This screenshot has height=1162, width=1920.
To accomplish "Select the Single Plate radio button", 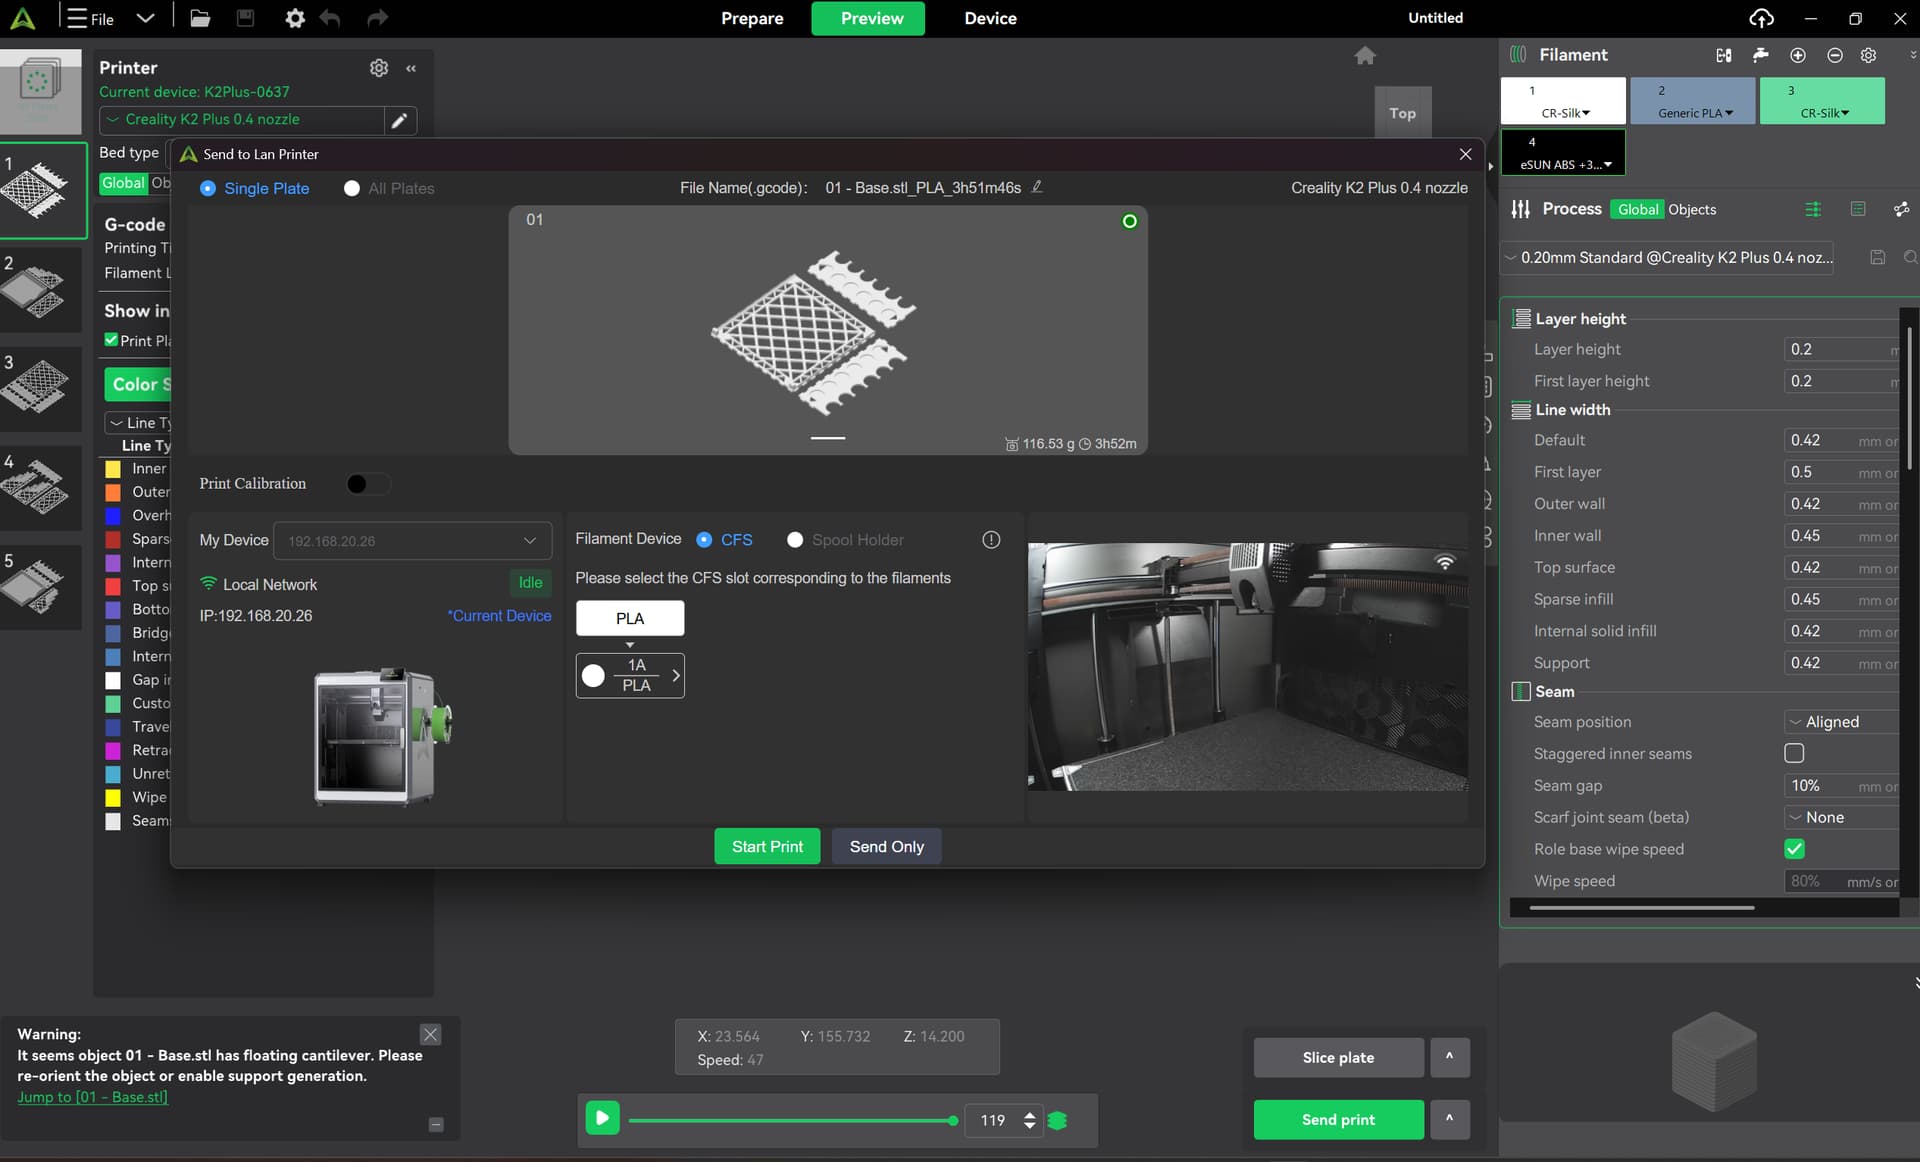I will [208, 188].
